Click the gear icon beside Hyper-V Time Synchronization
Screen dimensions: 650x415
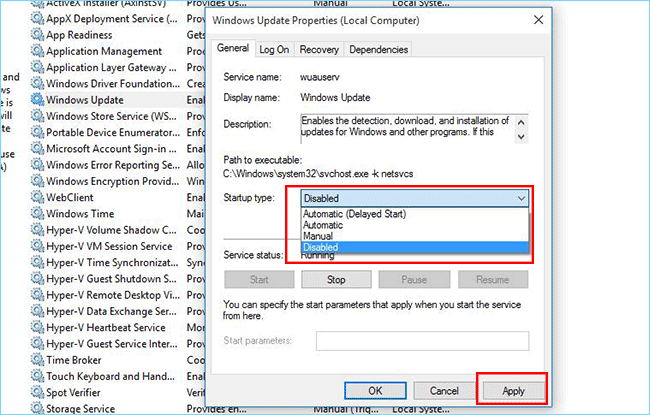pos(37,262)
